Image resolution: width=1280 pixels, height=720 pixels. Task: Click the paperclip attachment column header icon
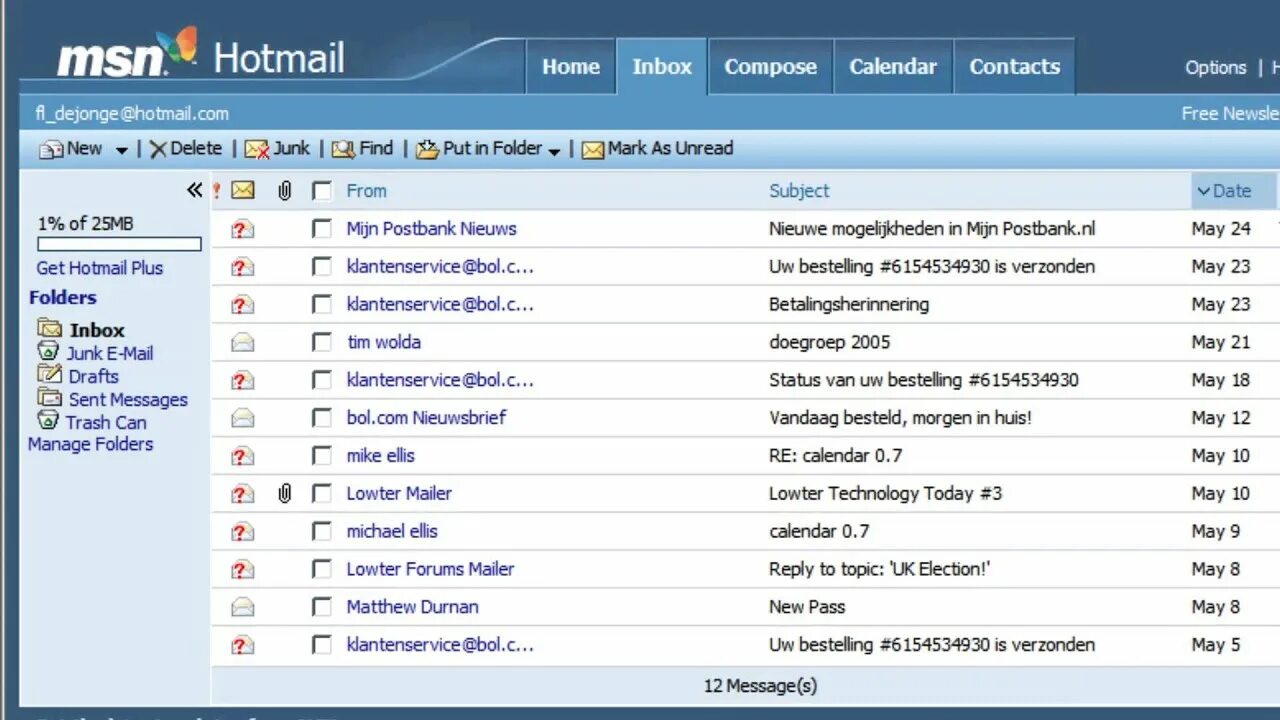point(285,191)
